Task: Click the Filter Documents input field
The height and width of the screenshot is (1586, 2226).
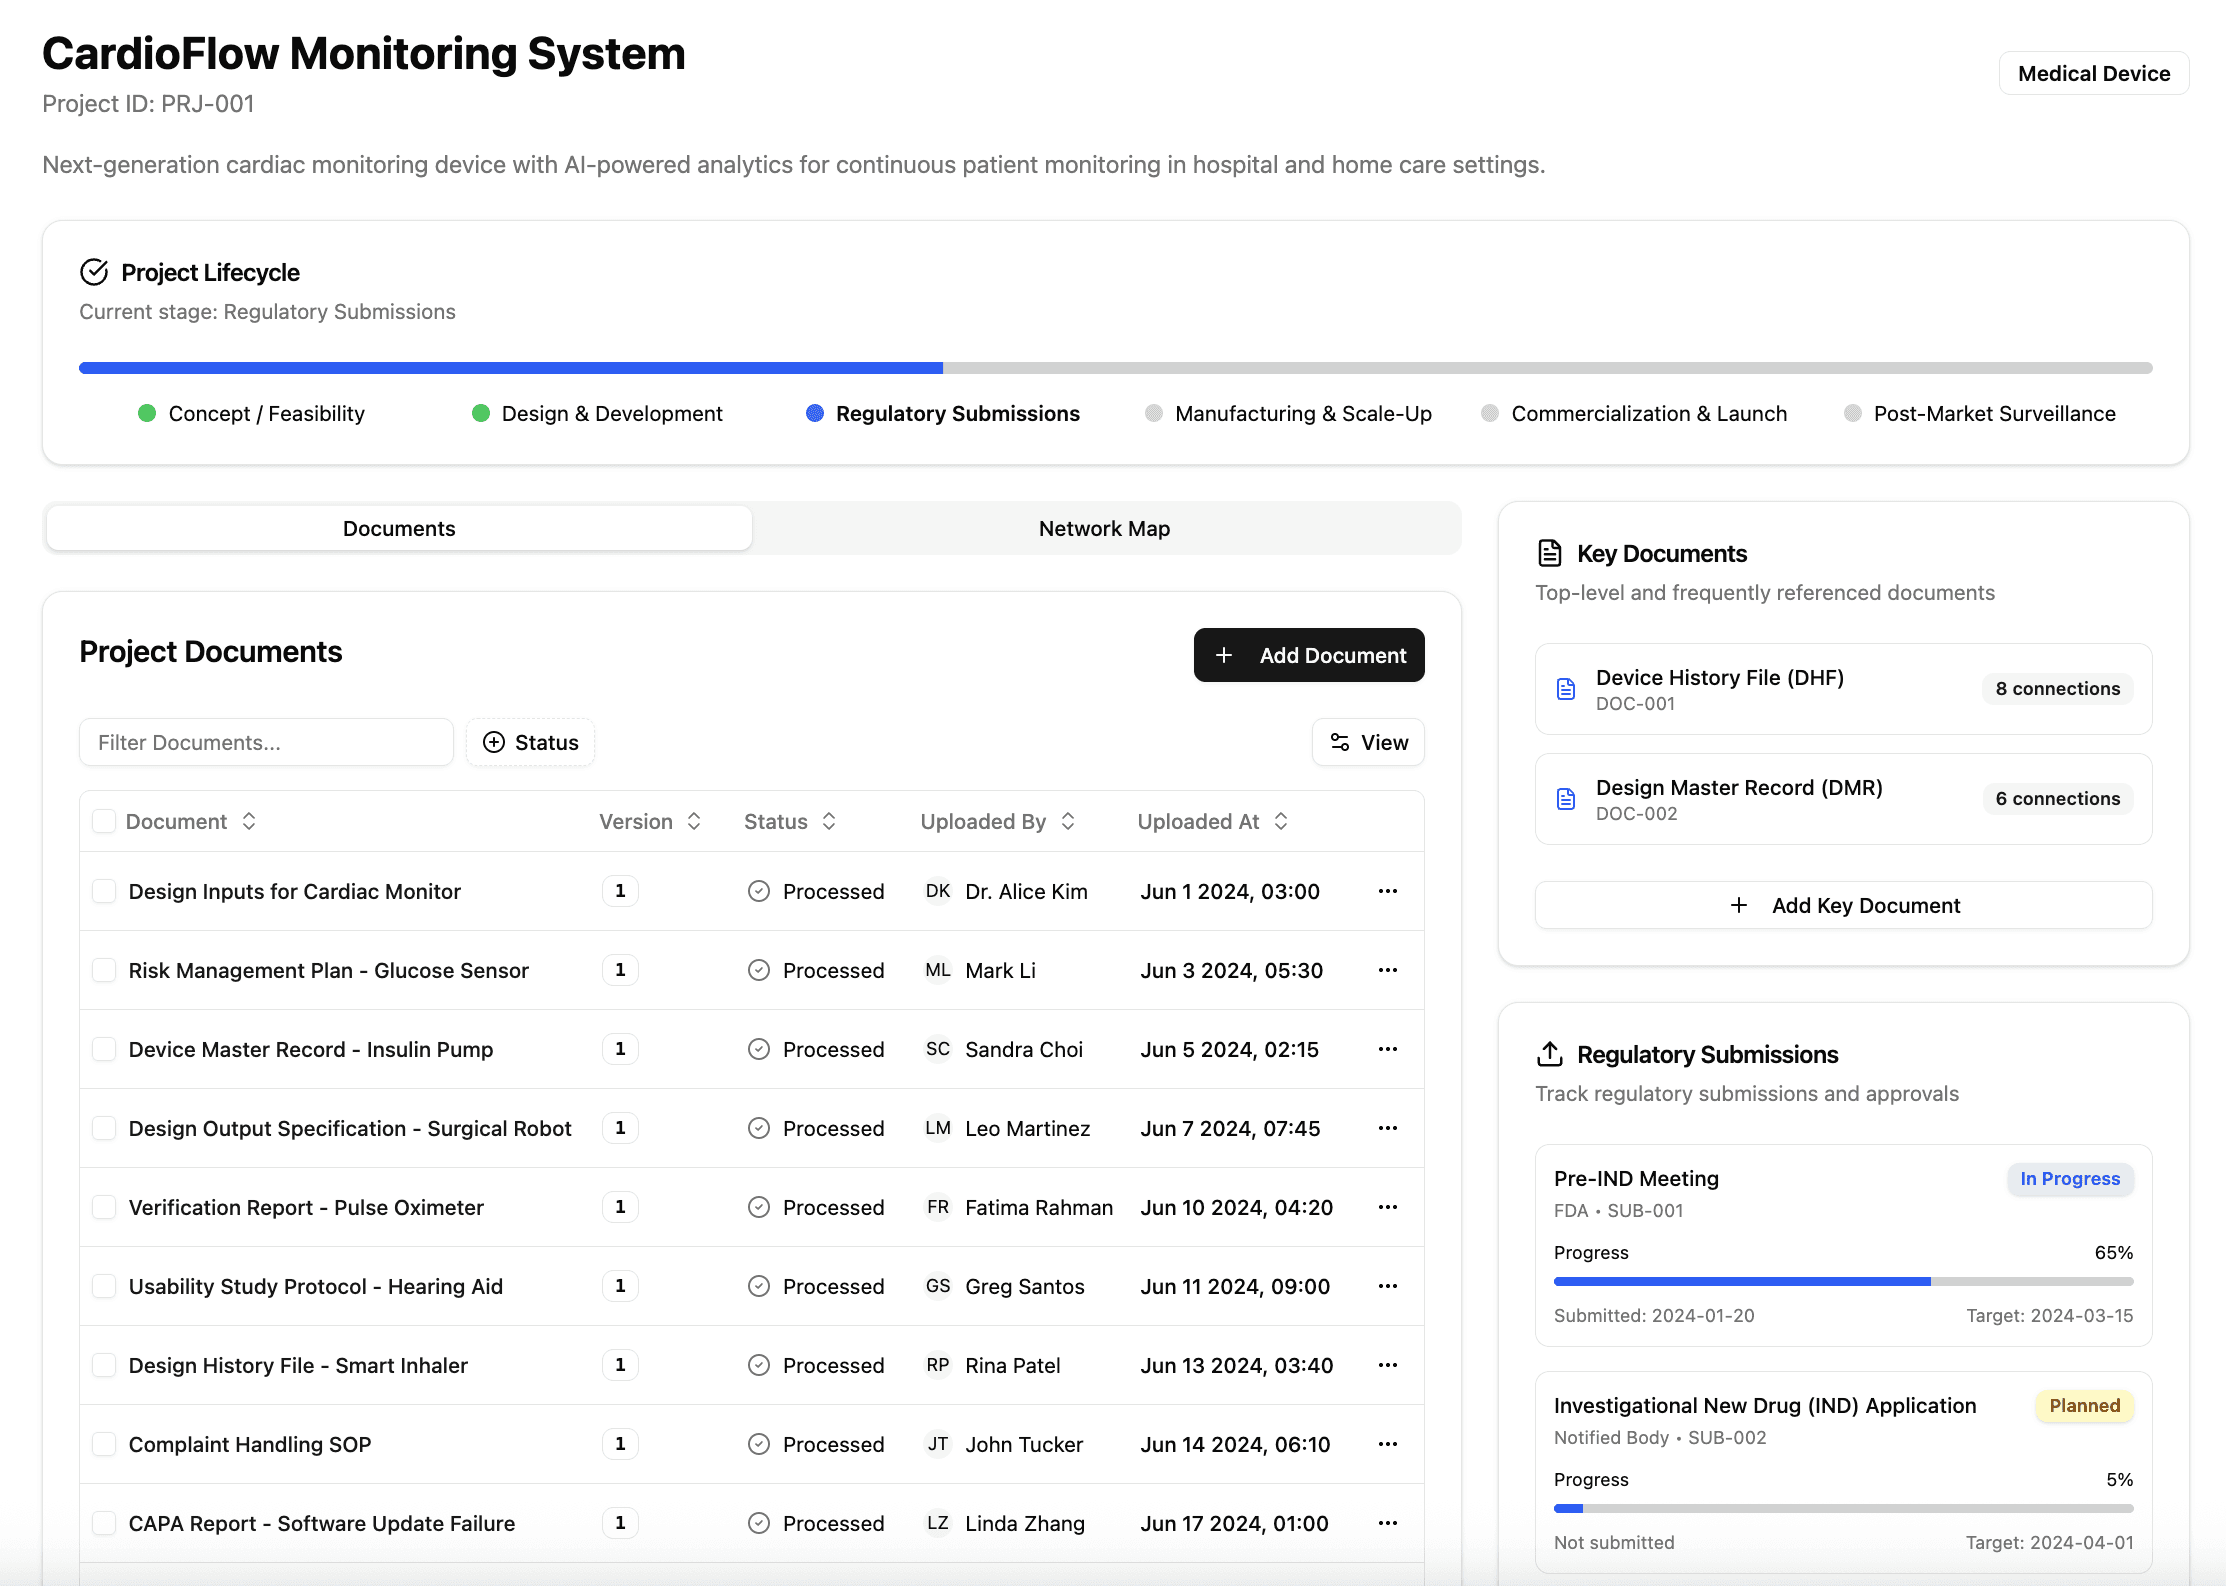Action: (x=266, y=742)
